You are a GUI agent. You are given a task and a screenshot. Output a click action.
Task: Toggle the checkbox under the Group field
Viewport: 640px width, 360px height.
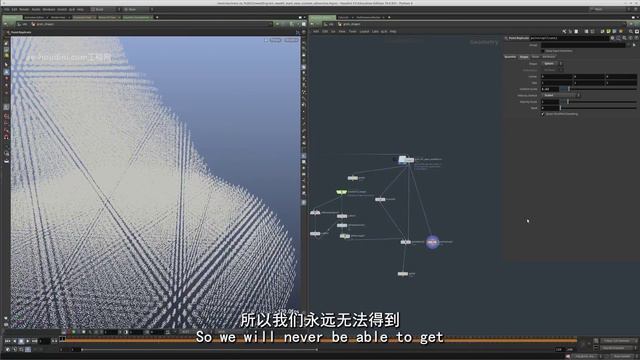[x=543, y=51]
